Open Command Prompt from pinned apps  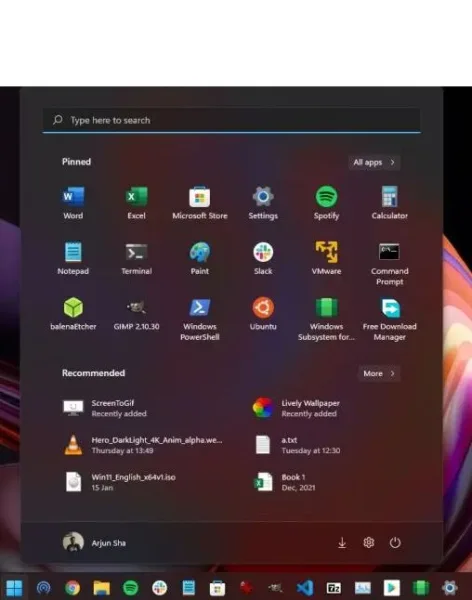[389, 264]
